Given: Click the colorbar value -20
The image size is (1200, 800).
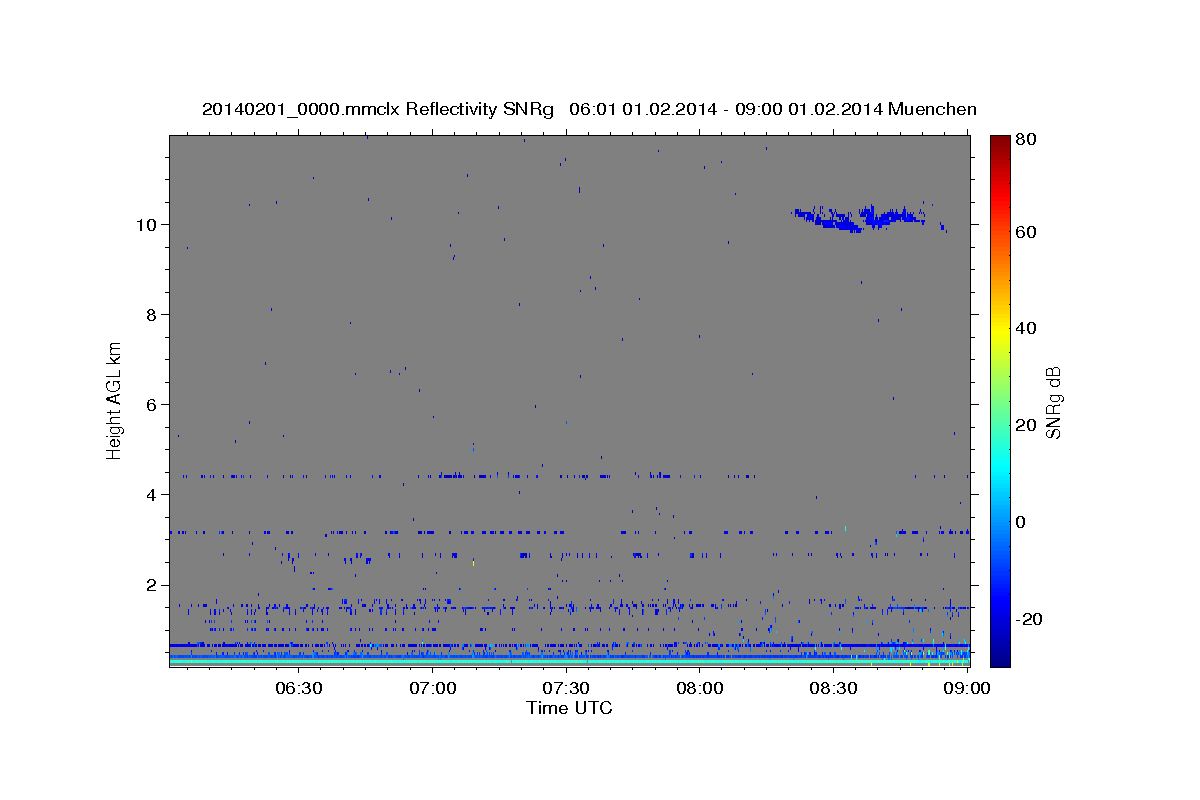Looking at the screenshot, I should coord(1031,619).
